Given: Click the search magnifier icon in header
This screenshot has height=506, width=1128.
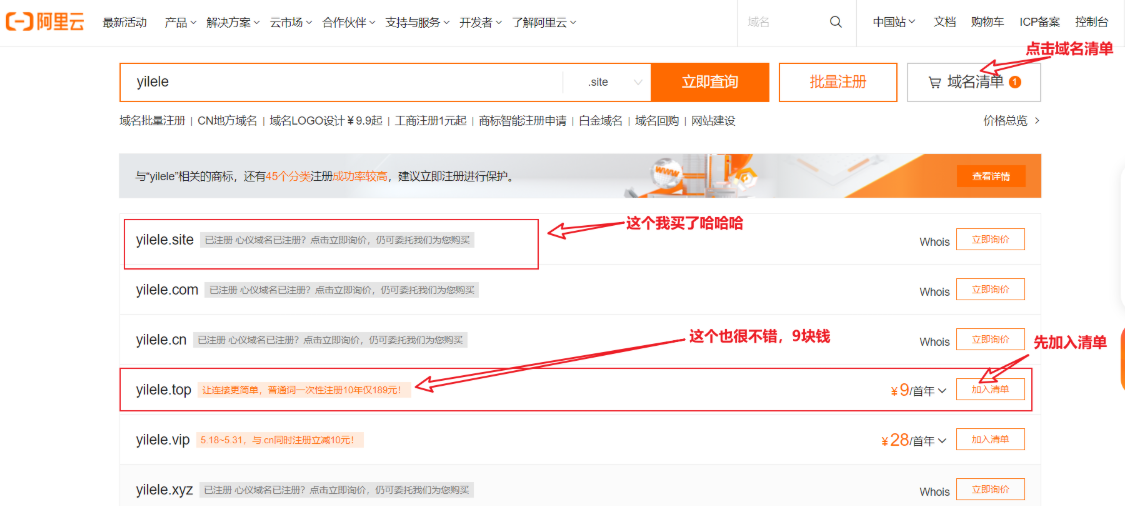Looking at the screenshot, I should point(835,22).
